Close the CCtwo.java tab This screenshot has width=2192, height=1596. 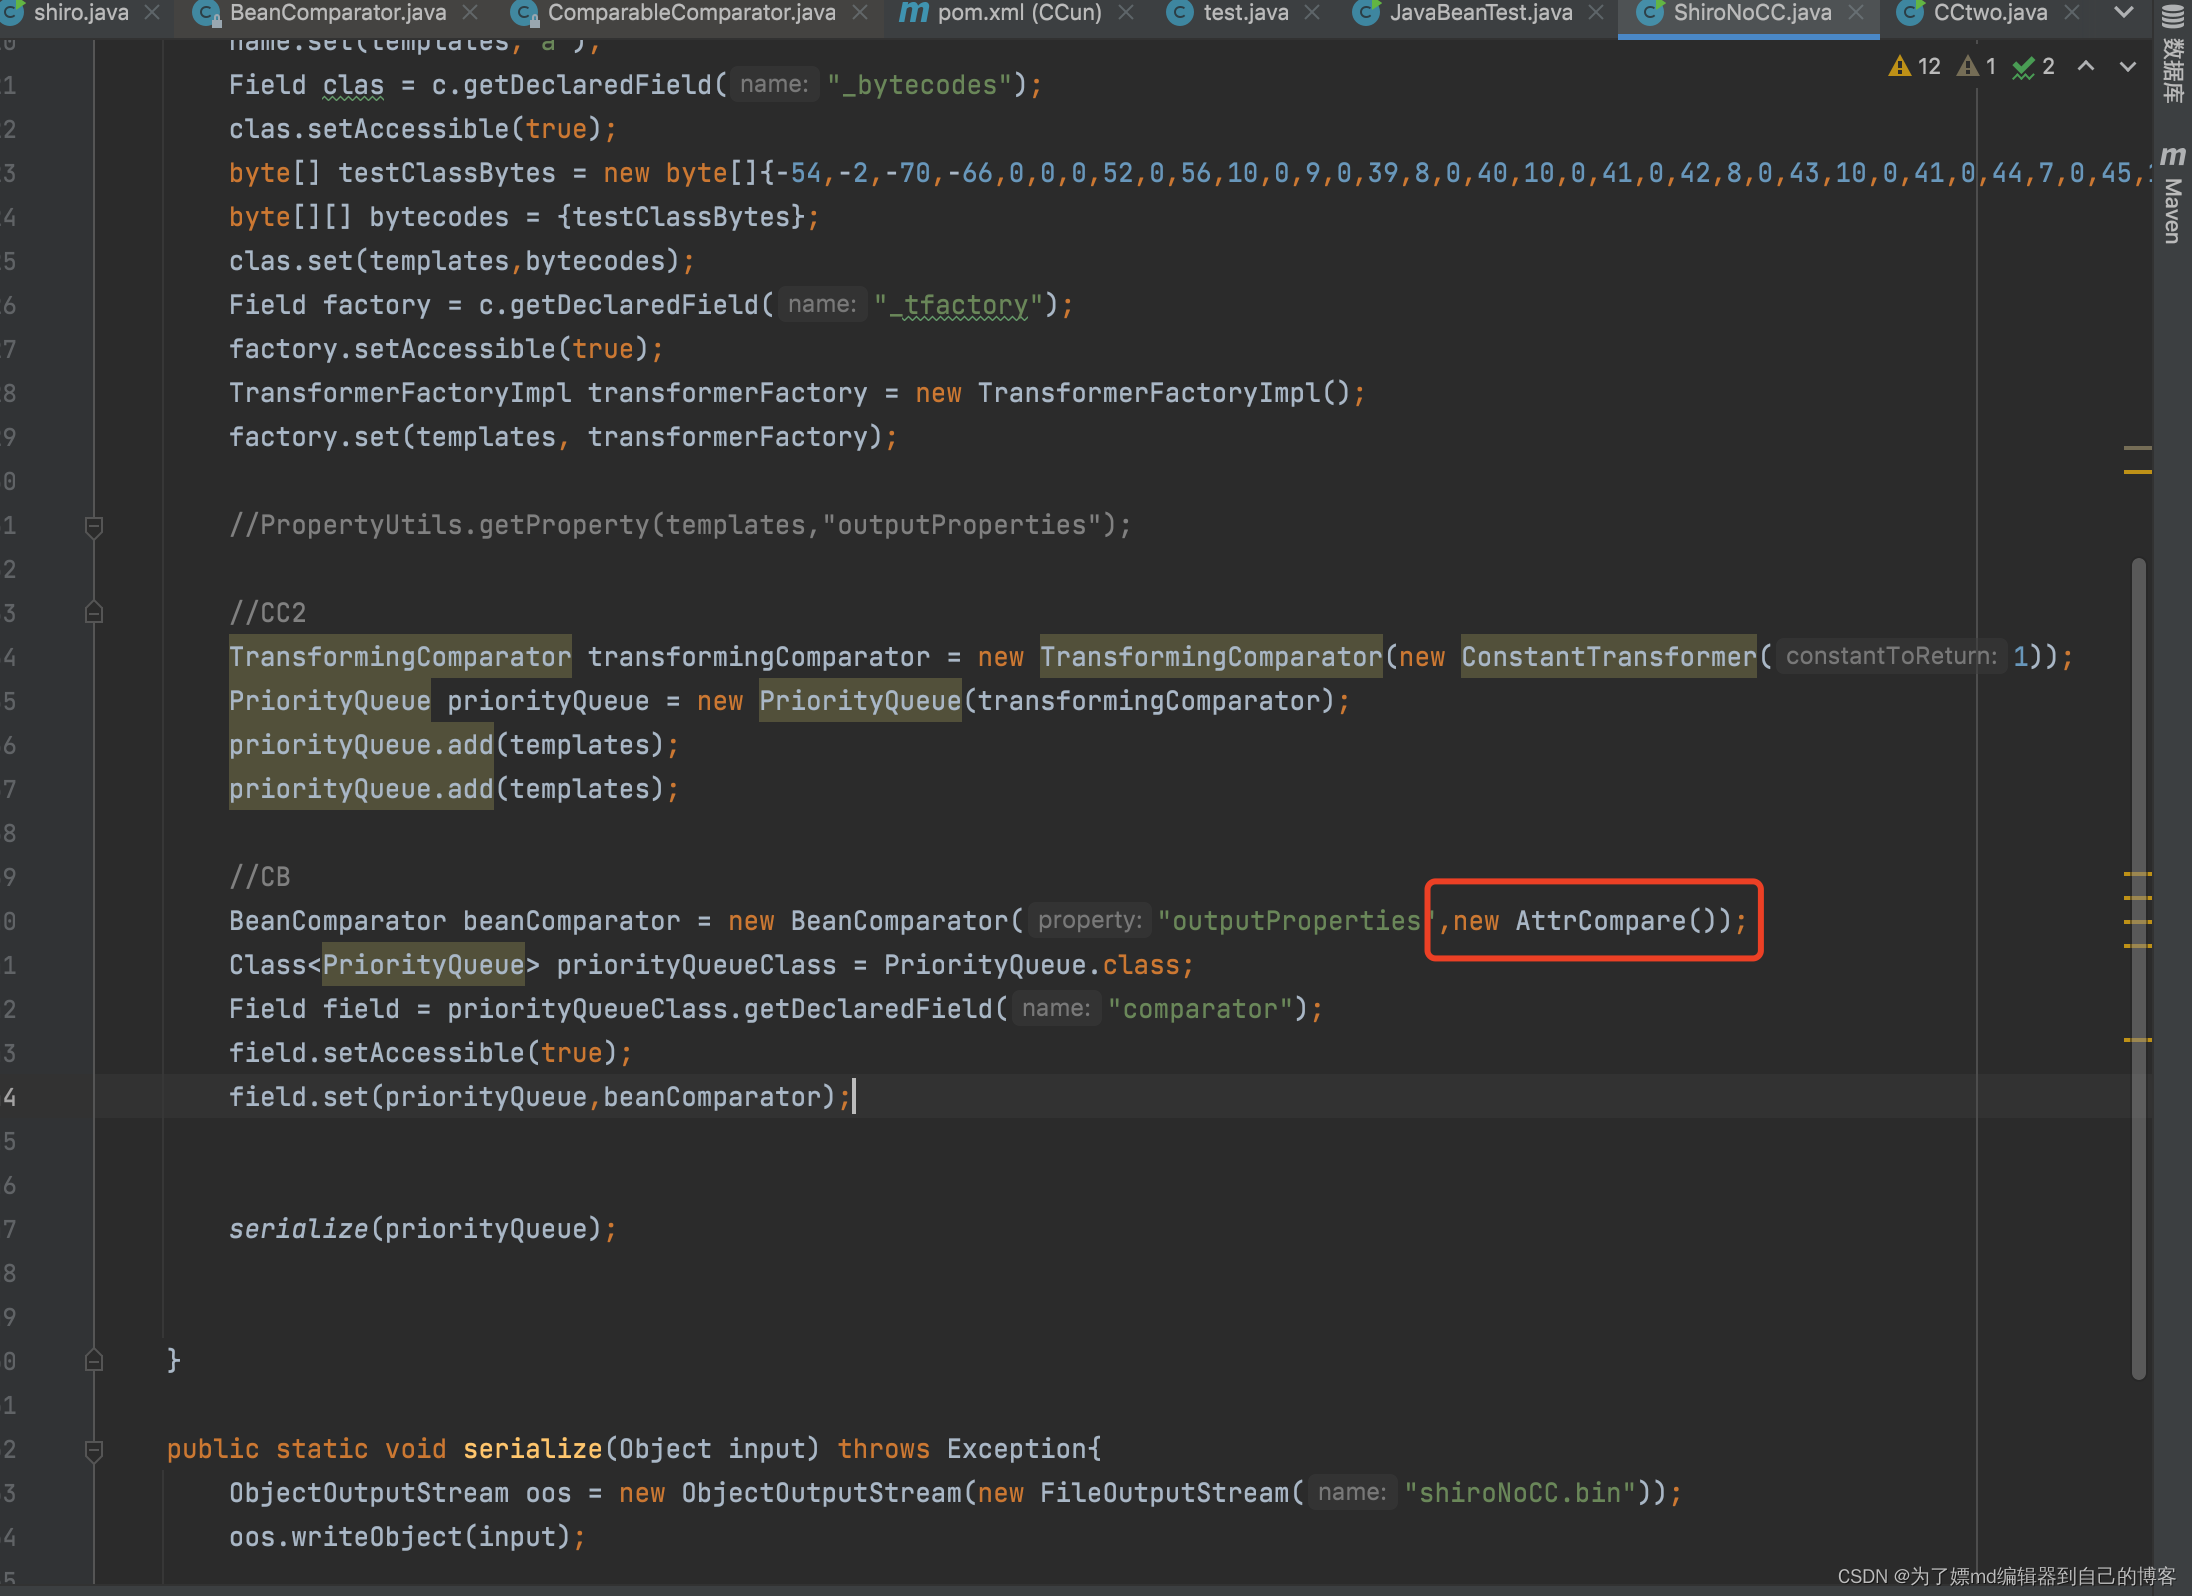tap(2072, 13)
